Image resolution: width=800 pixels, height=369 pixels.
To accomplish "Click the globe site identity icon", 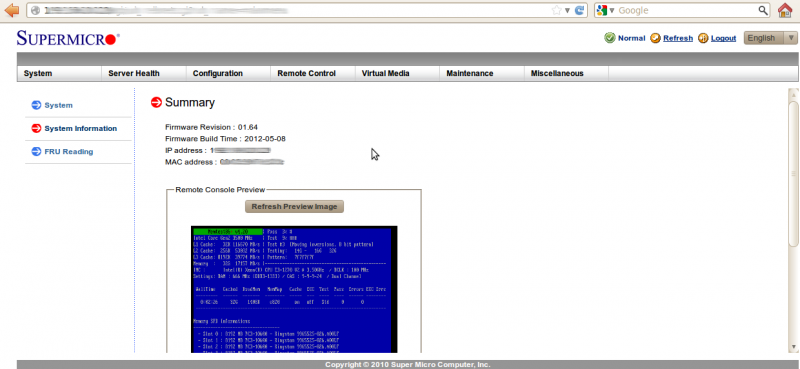I will 35,10.
